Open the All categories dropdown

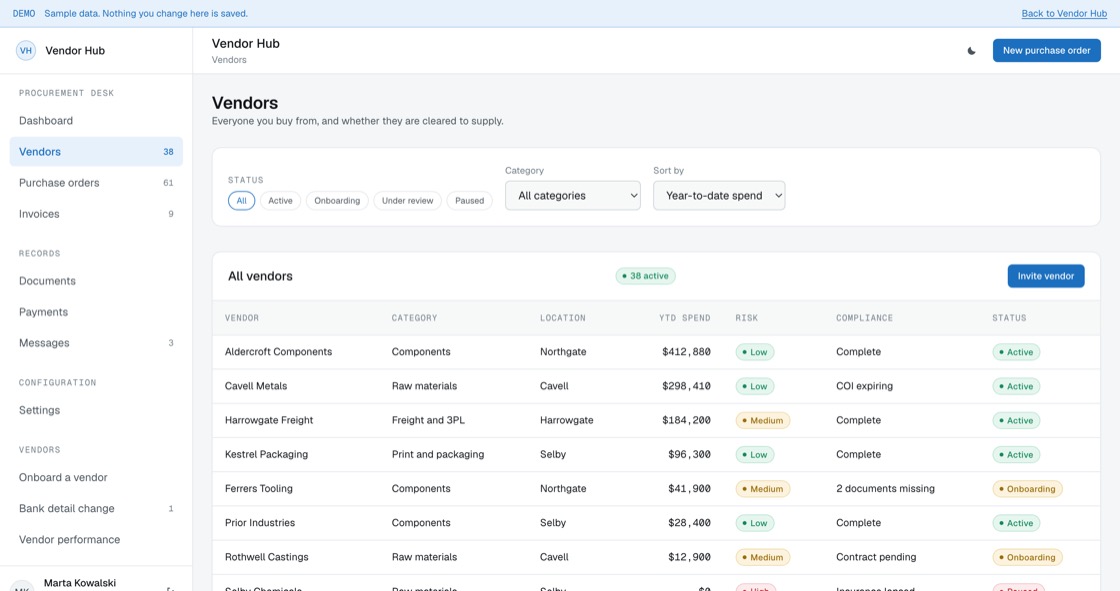click(573, 195)
